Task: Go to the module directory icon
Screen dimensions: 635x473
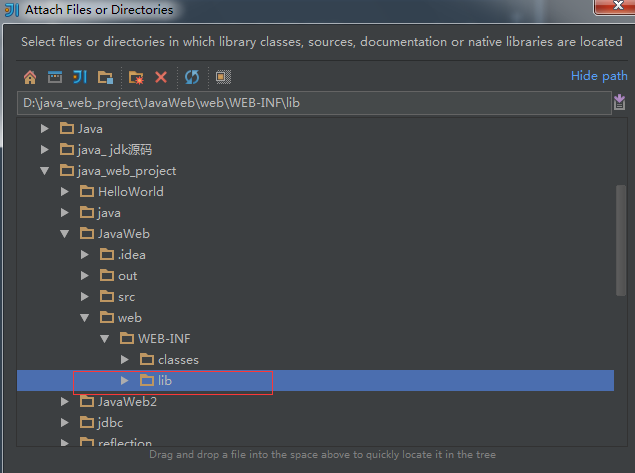Action: point(105,77)
